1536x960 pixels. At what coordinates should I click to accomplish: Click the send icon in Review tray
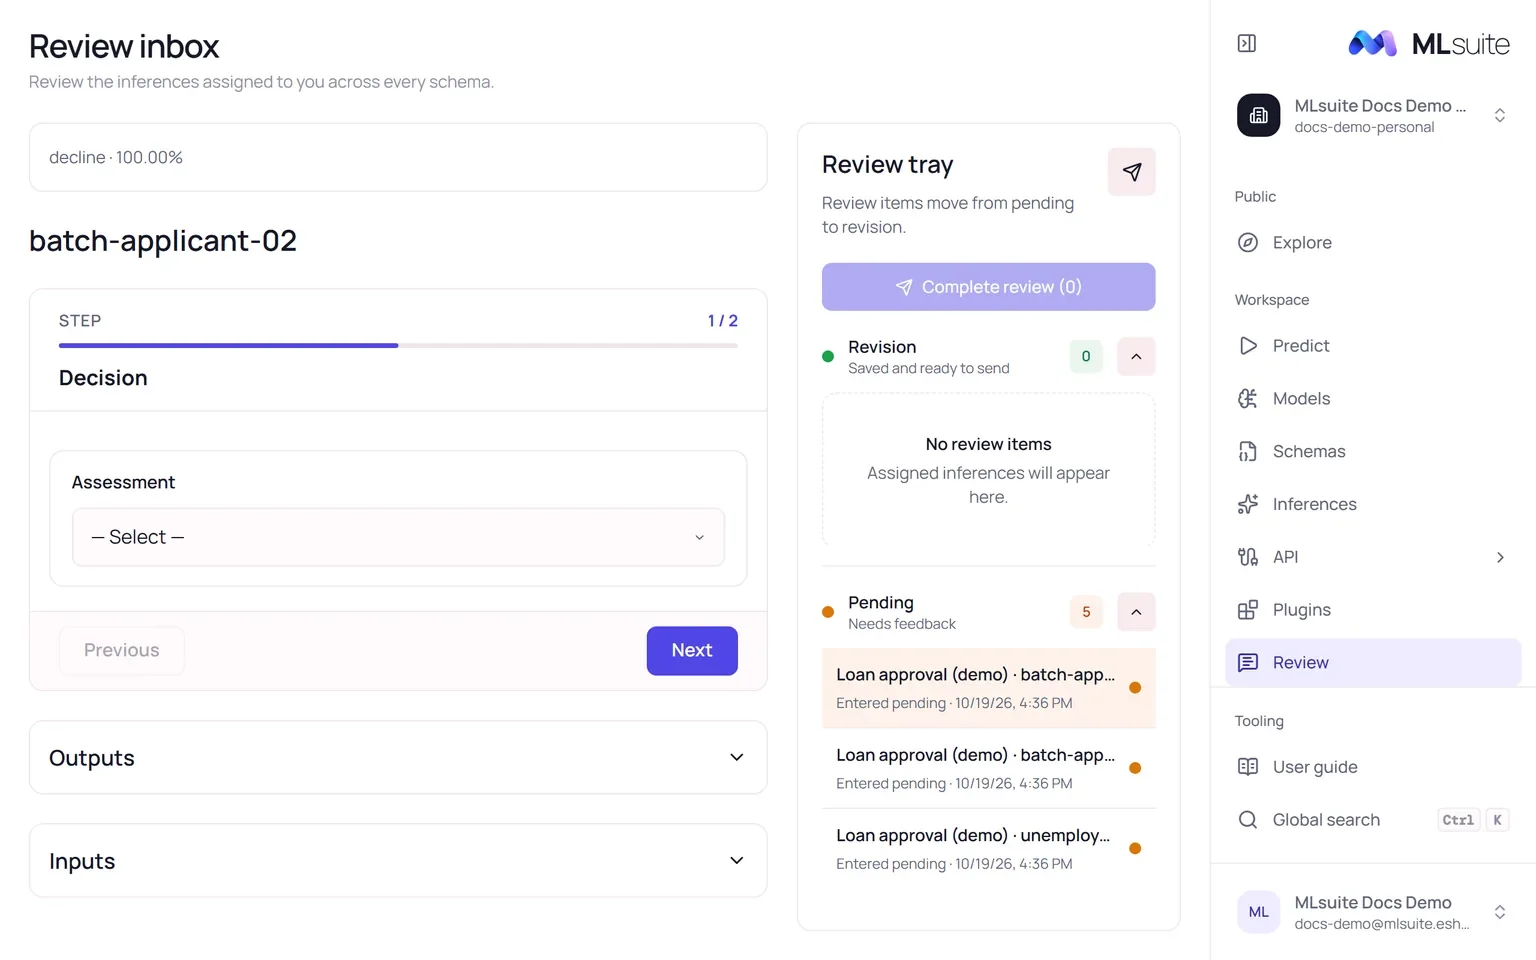pyautogui.click(x=1132, y=172)
